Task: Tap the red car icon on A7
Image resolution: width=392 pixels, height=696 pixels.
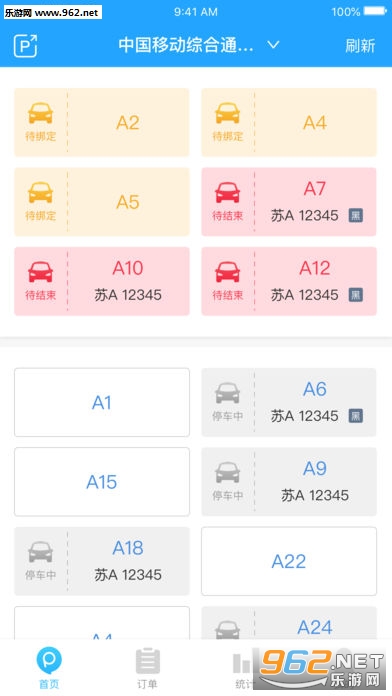Action: [x=227, y=193]
